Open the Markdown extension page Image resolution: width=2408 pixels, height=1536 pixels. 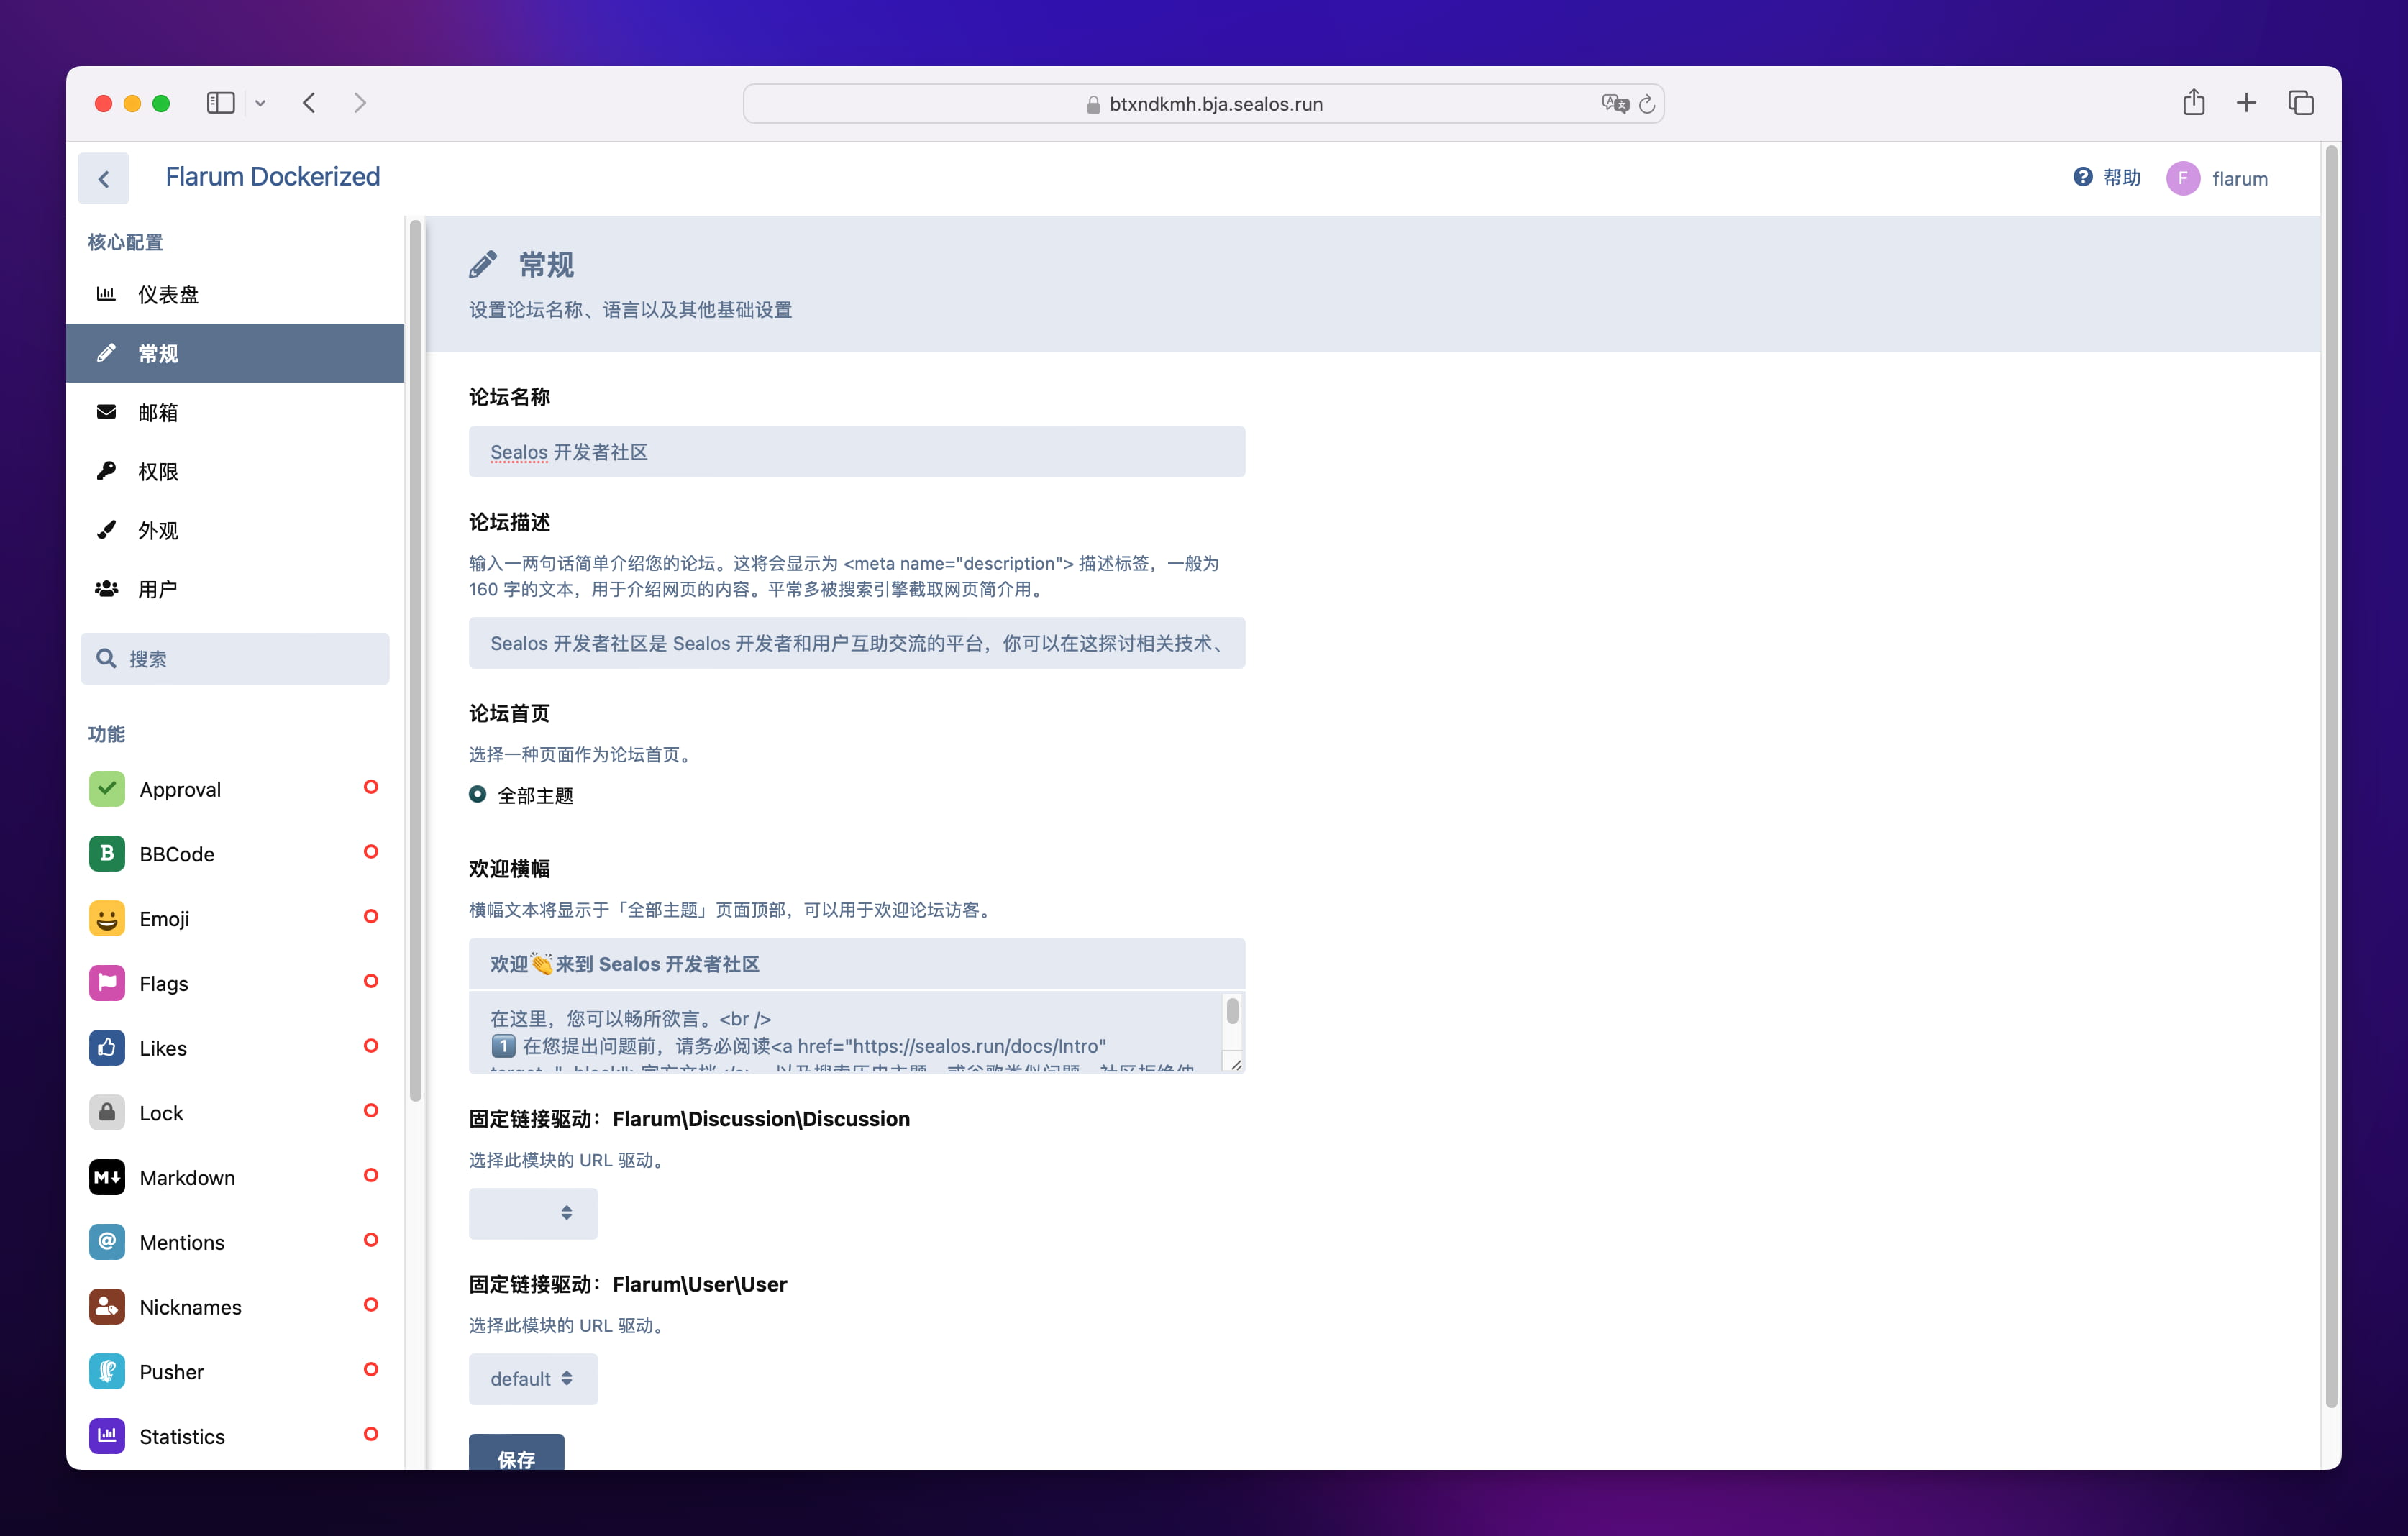pyautogui.click(x=235, y=1177)
